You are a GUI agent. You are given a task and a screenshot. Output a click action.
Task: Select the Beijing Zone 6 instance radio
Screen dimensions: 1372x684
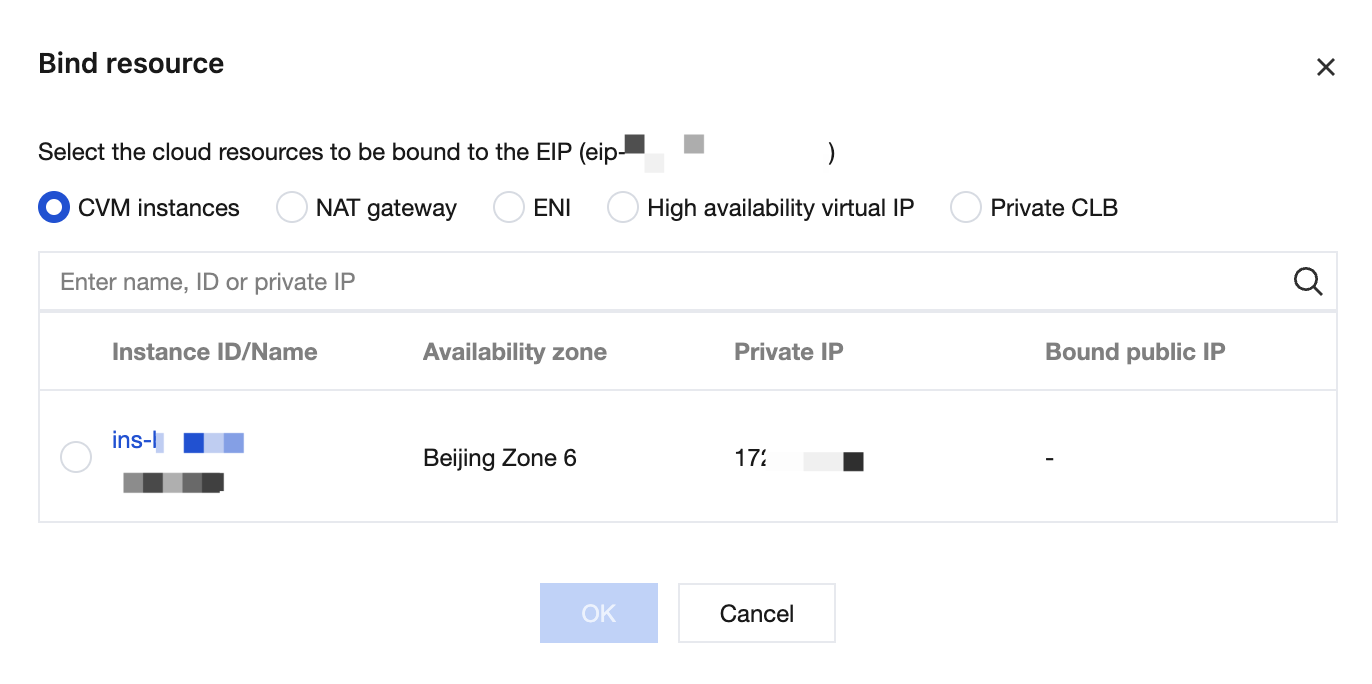coord(76,457)
